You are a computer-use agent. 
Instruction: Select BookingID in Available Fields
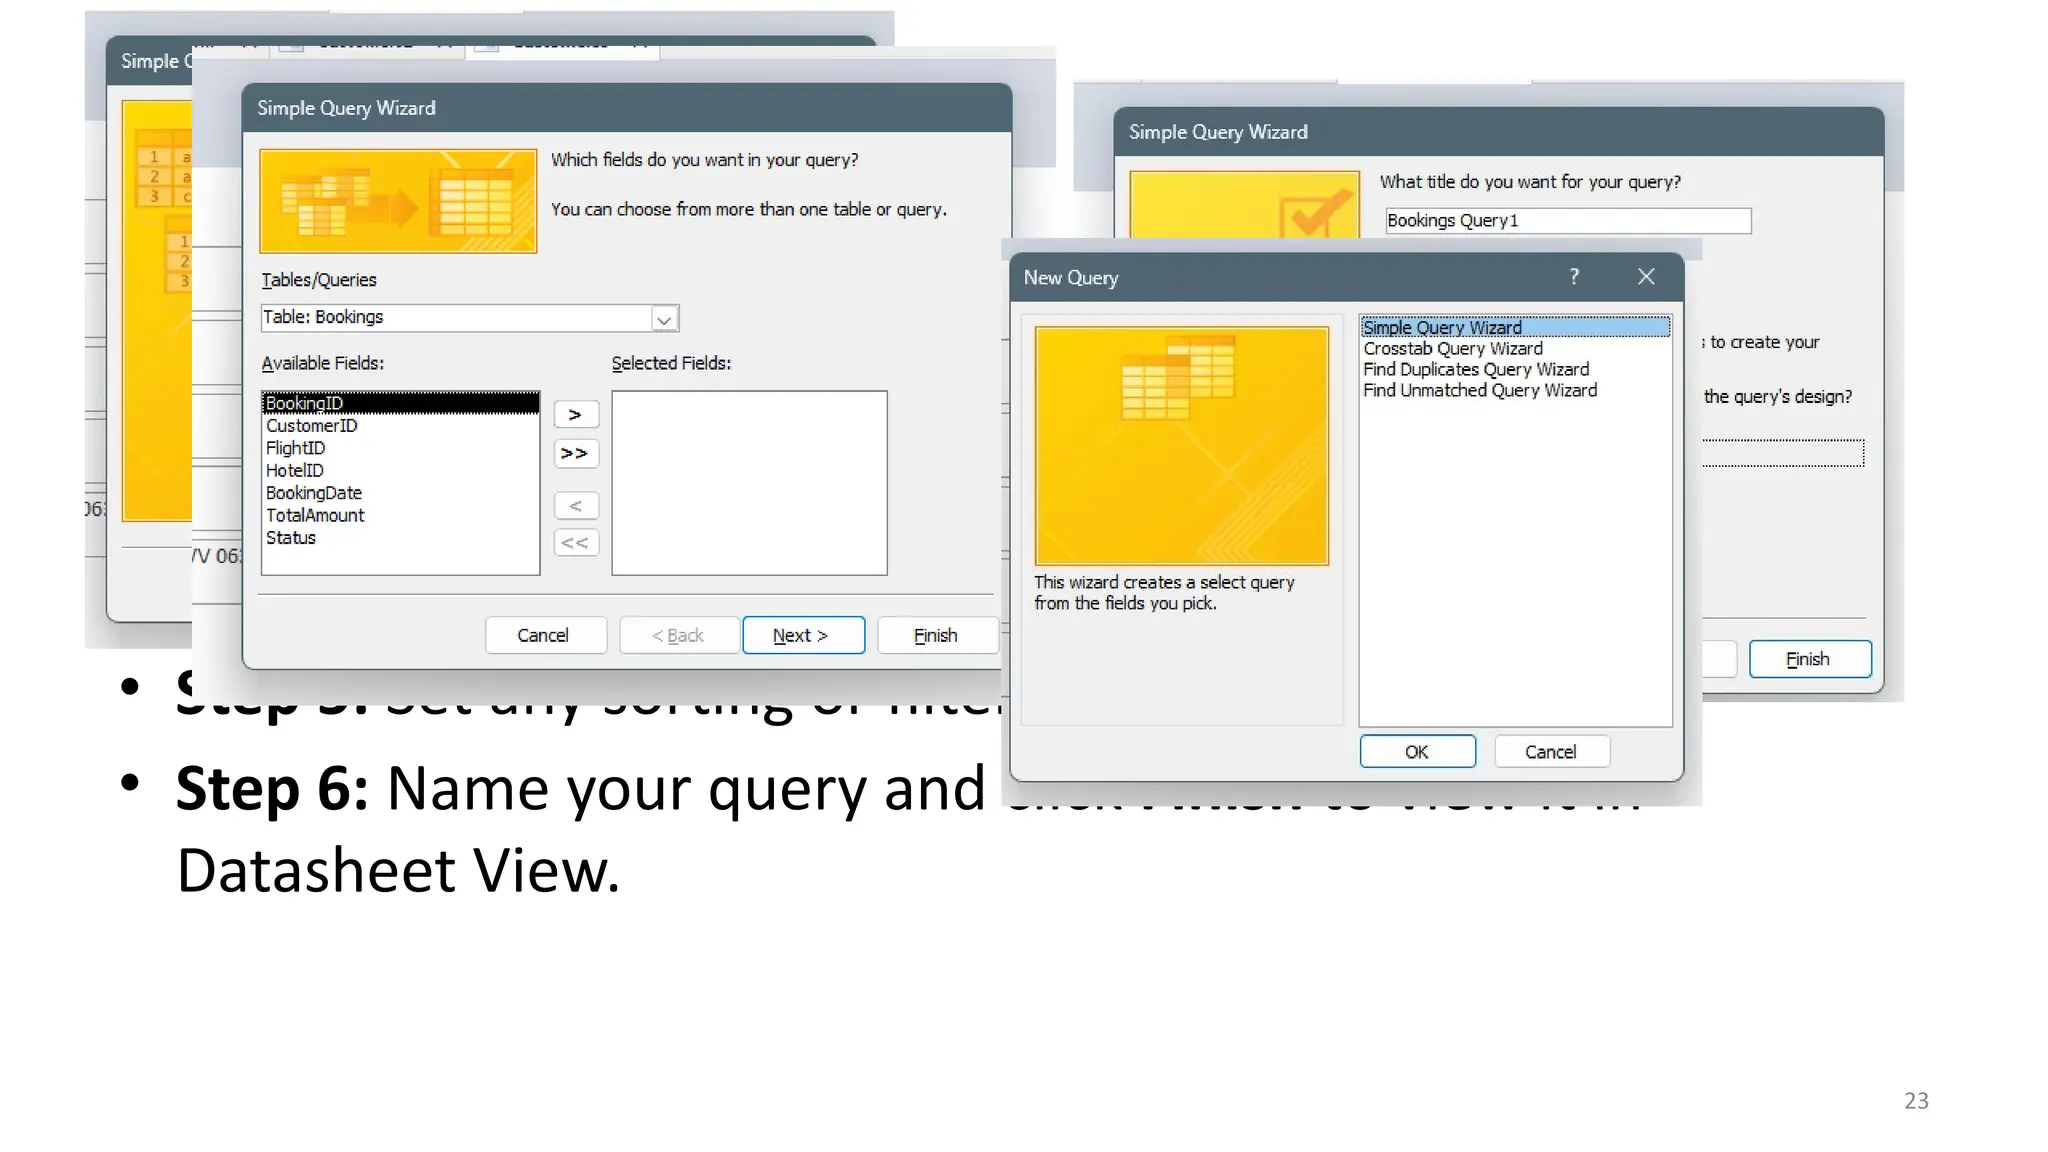point(400,403)
